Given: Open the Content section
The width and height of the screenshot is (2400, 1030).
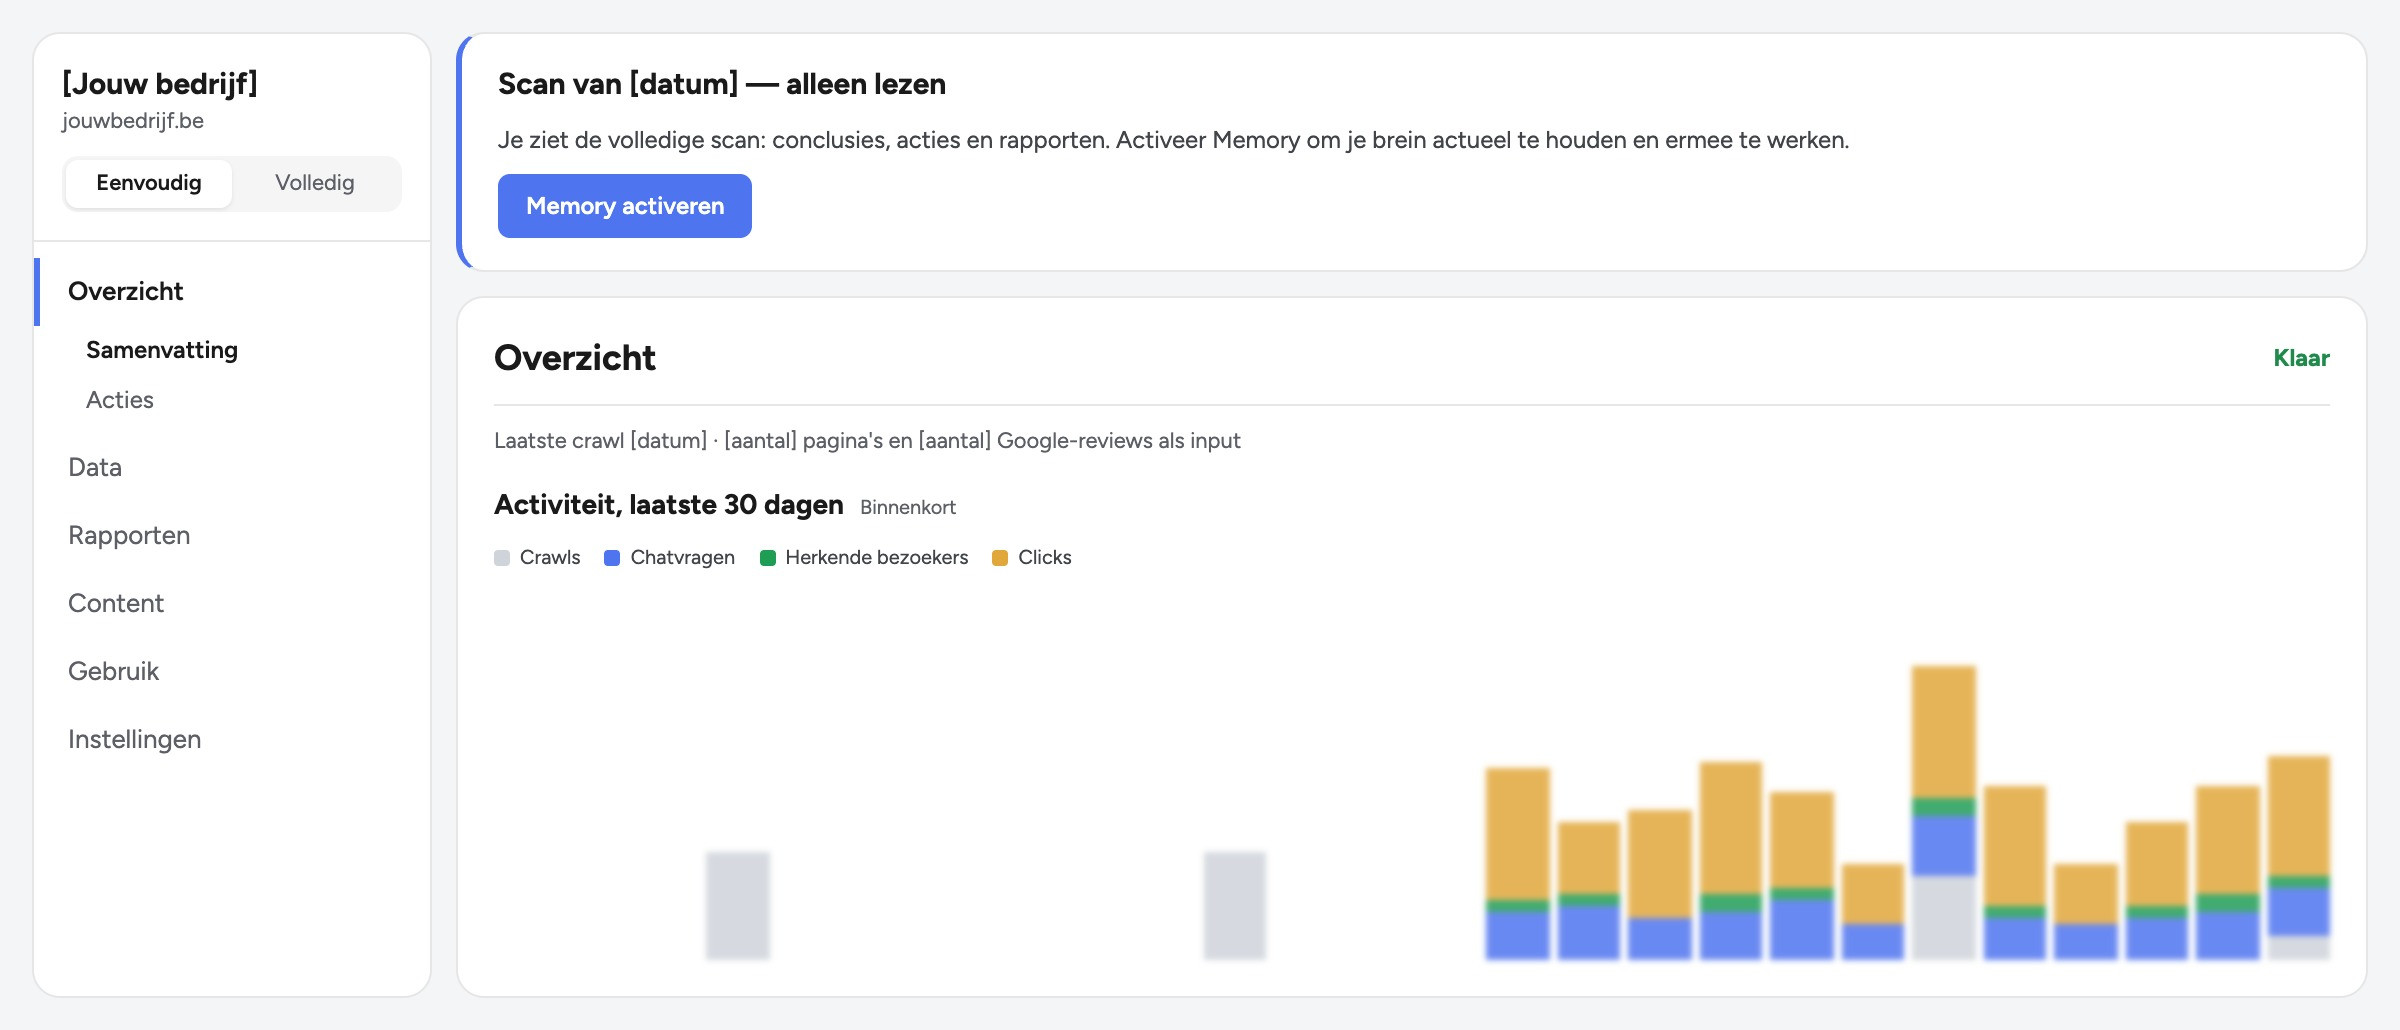Looking at the screenshot, I should tap(116, 603).
